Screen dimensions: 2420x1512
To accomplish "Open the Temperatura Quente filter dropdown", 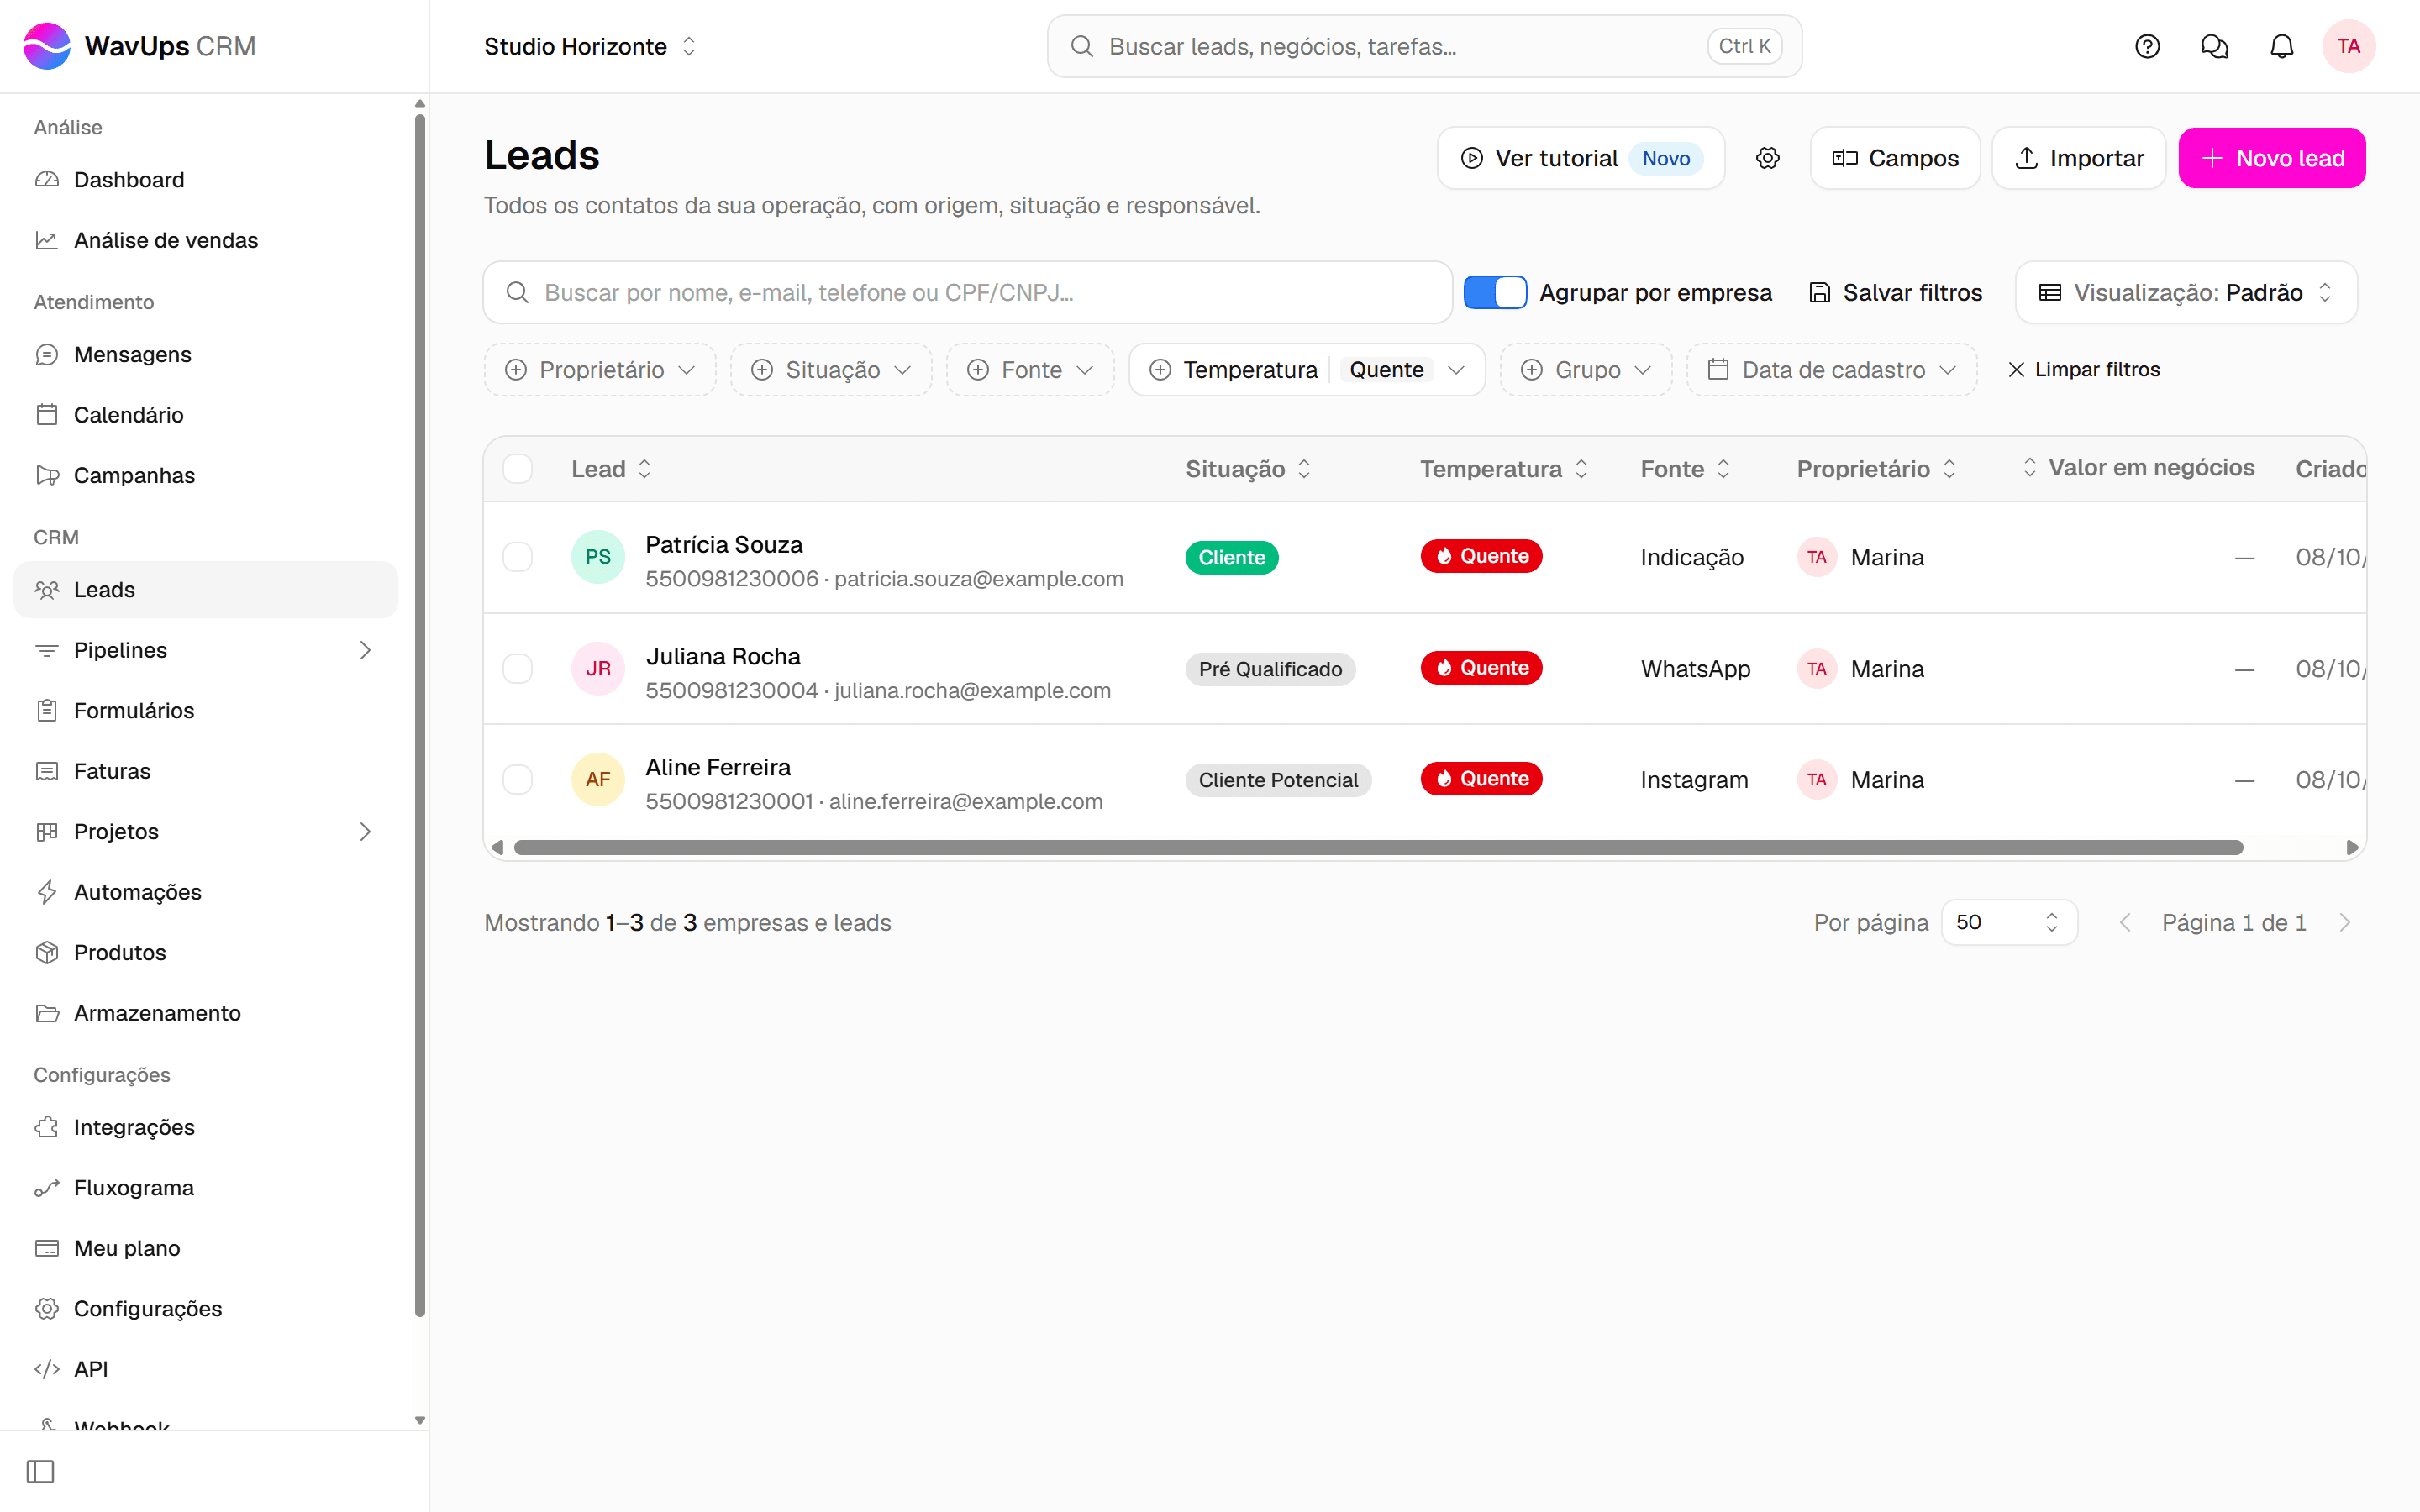I will click(x=1307, y=370).
